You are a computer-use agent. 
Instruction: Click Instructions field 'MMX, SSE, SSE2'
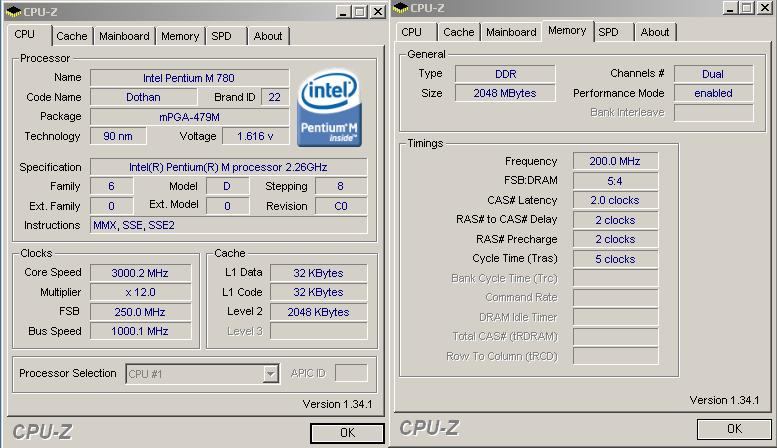click(228, 225)
